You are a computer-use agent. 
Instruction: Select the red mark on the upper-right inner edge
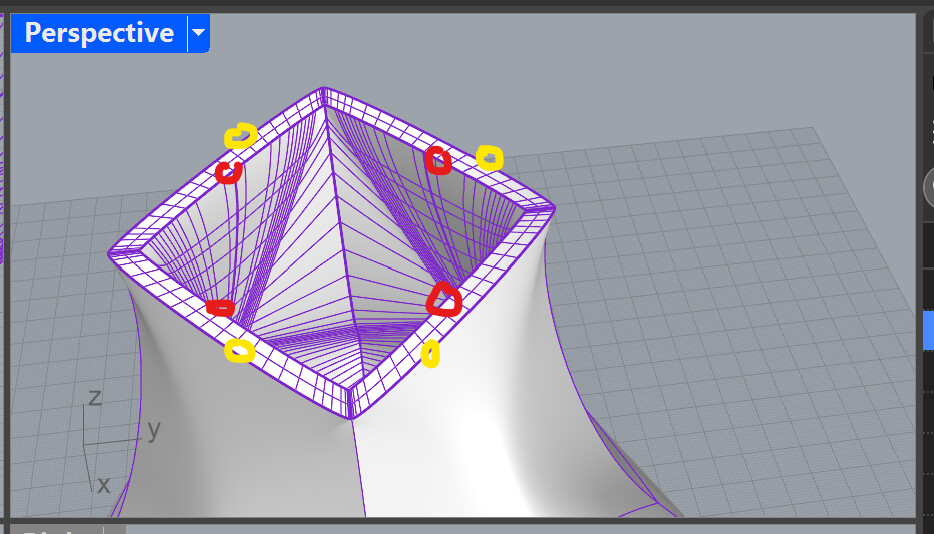click(437, 160)
